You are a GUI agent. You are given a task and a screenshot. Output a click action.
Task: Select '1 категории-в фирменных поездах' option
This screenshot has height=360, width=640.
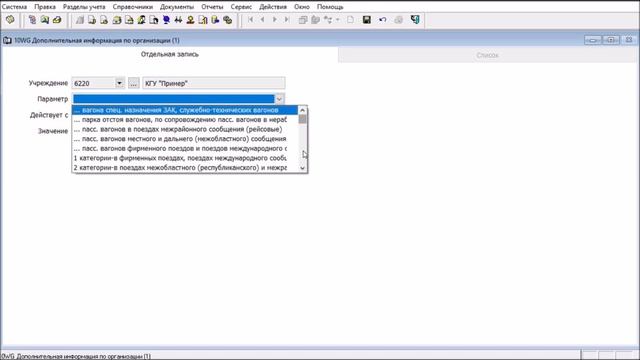185,158
